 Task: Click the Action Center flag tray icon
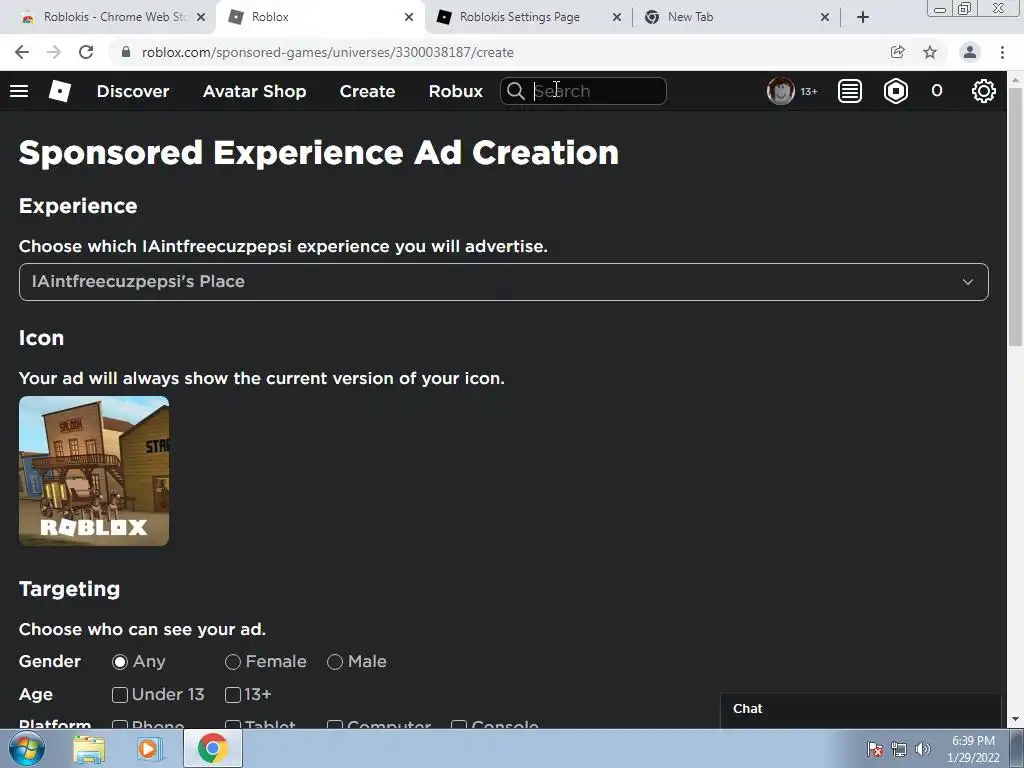(875, 749)
